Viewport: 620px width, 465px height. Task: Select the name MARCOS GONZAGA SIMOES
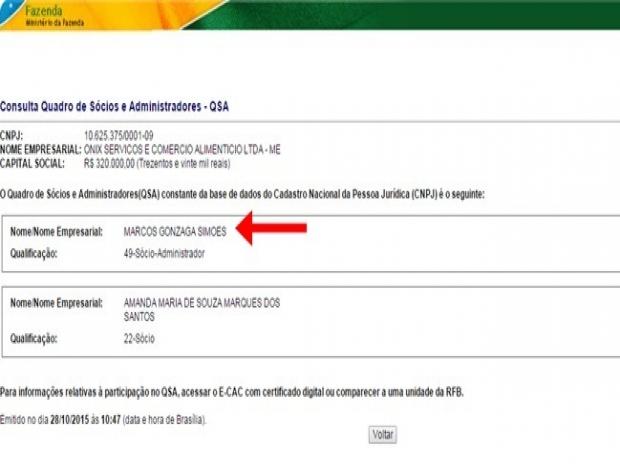175,231
